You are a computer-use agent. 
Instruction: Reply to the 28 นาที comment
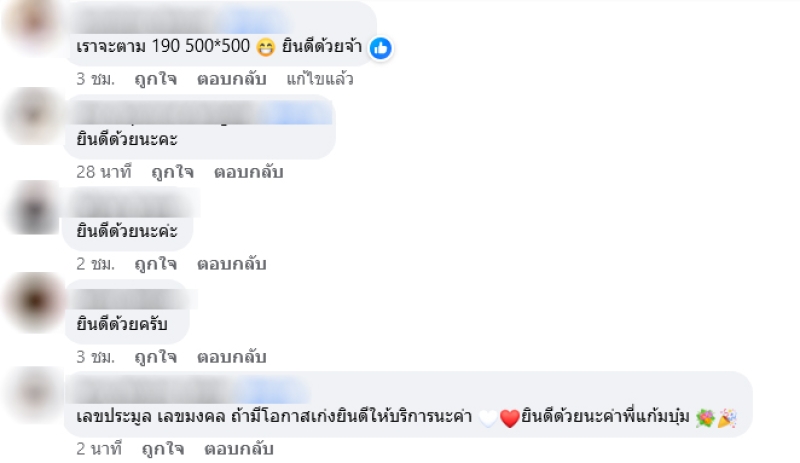(248, 172)
